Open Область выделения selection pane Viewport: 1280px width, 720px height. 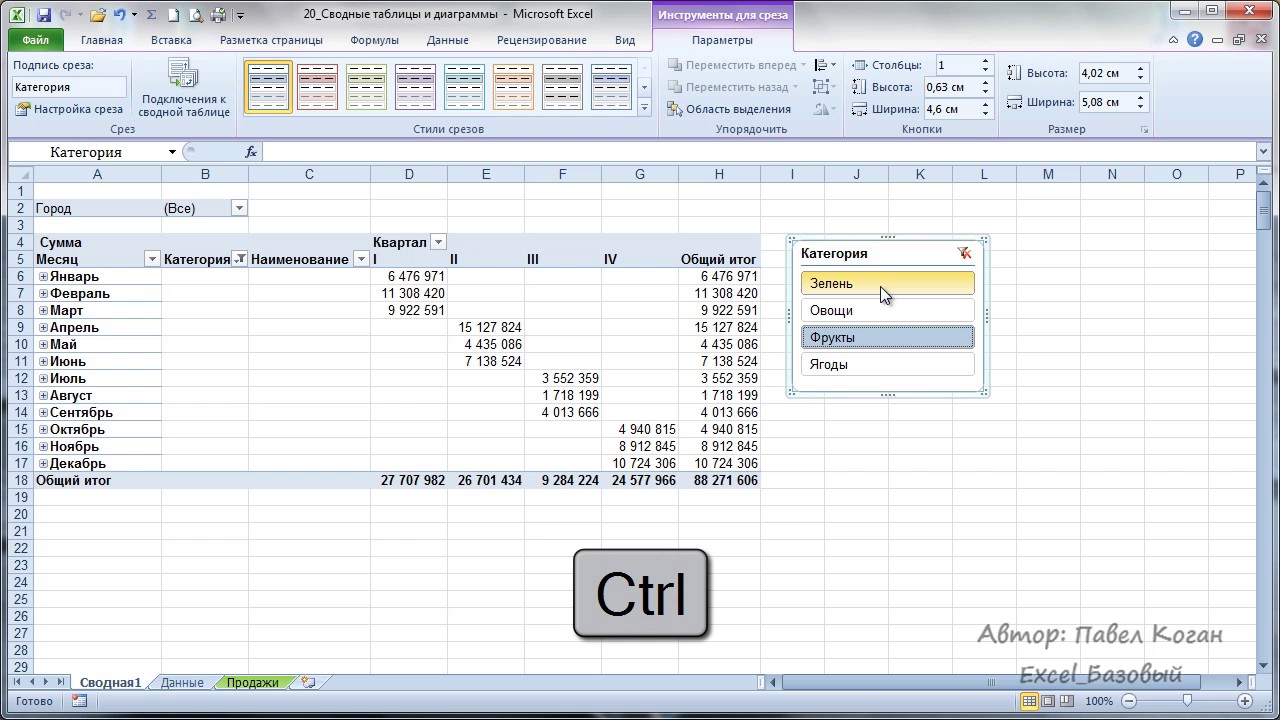729,109
